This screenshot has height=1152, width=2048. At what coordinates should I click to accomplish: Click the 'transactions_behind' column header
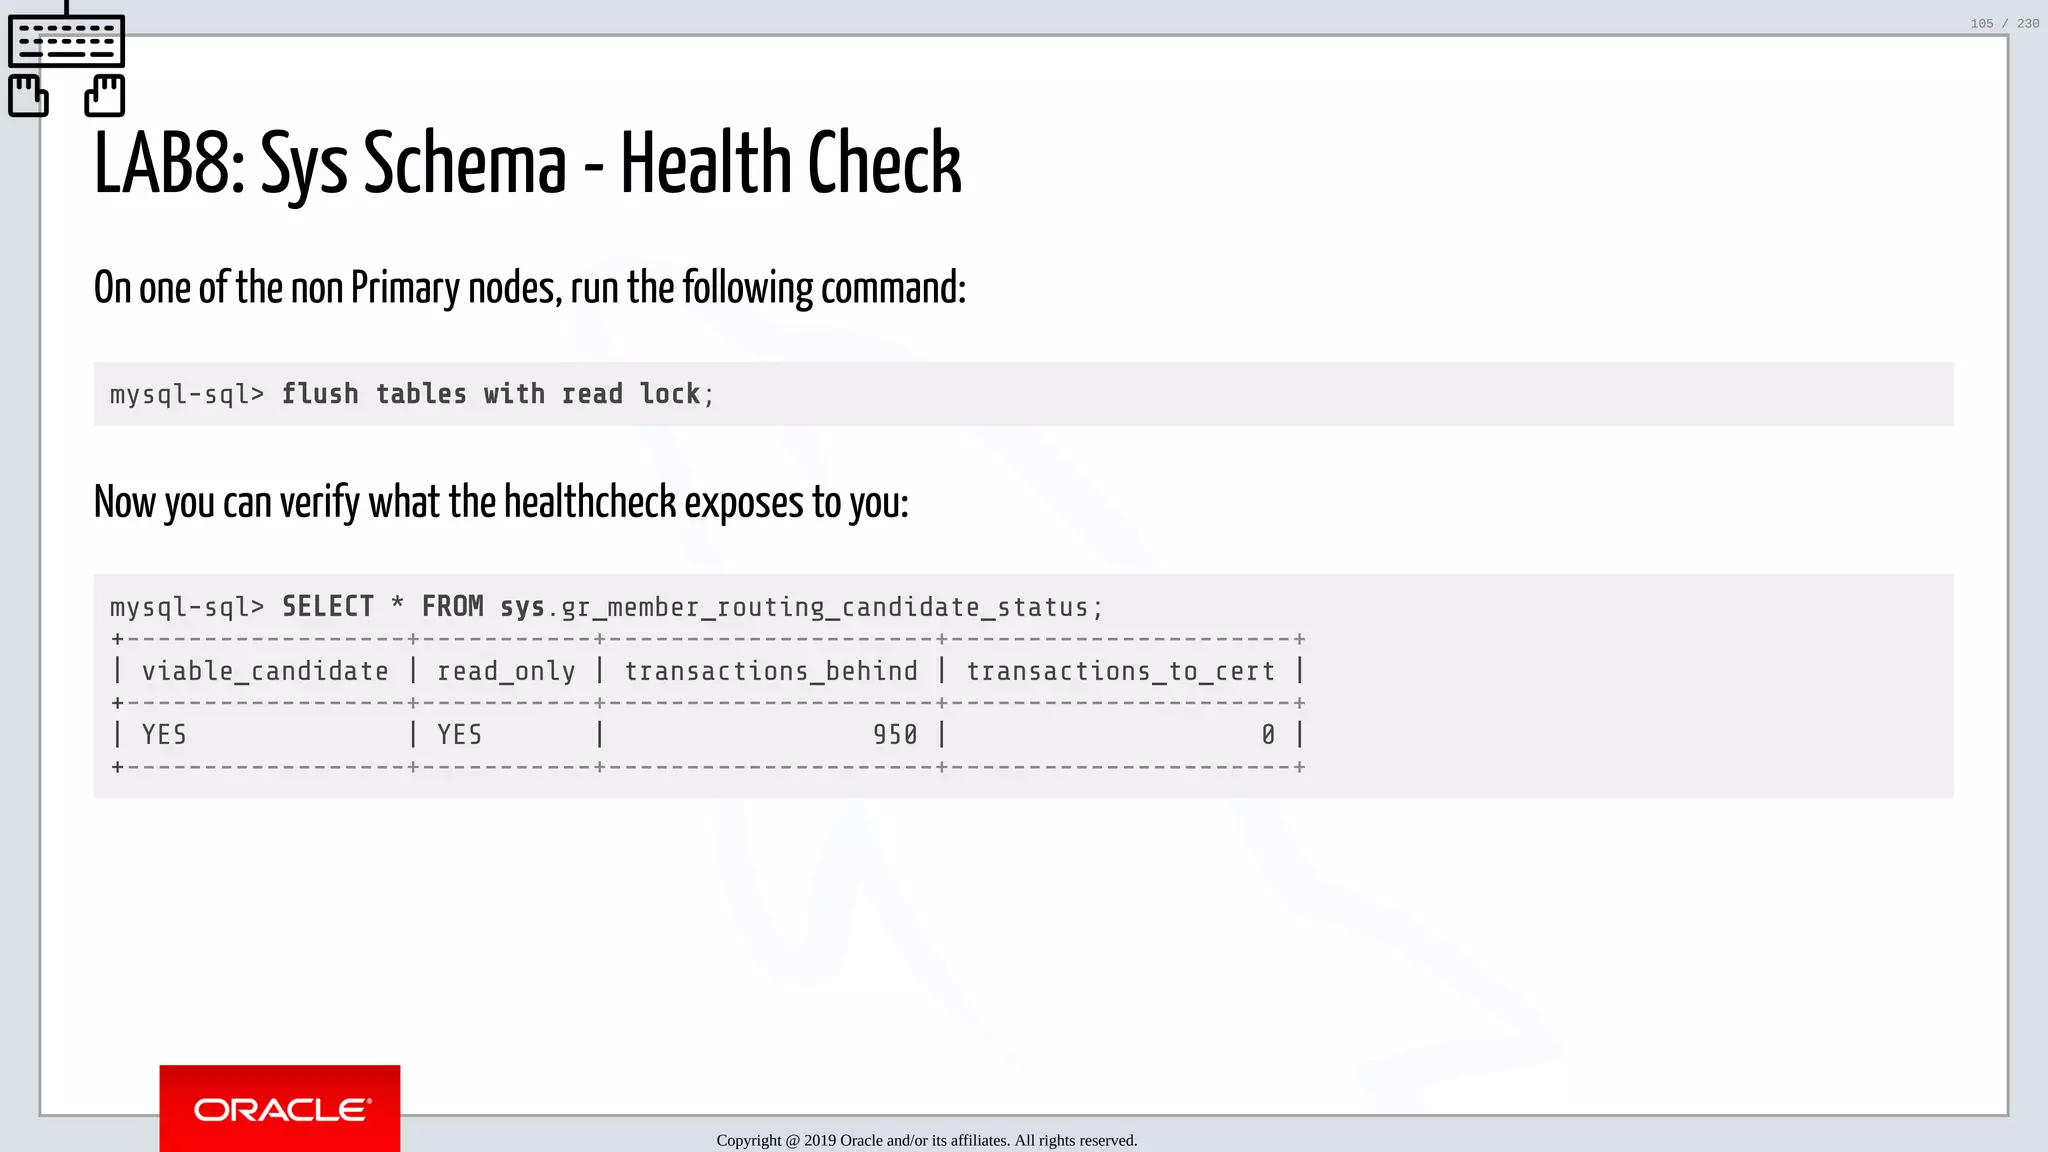tap(771, 671)
